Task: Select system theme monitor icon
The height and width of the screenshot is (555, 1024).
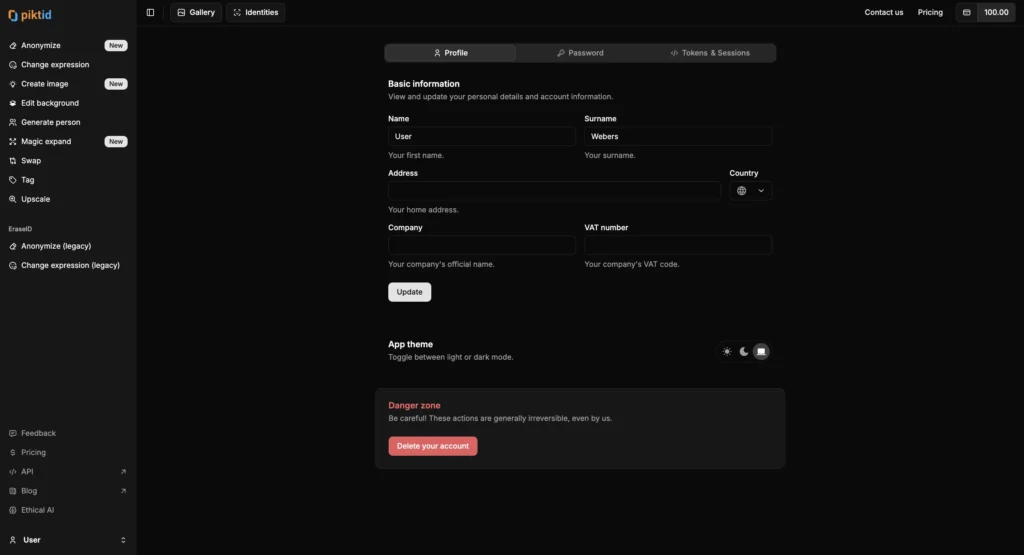Action: (x=761, y=351)
